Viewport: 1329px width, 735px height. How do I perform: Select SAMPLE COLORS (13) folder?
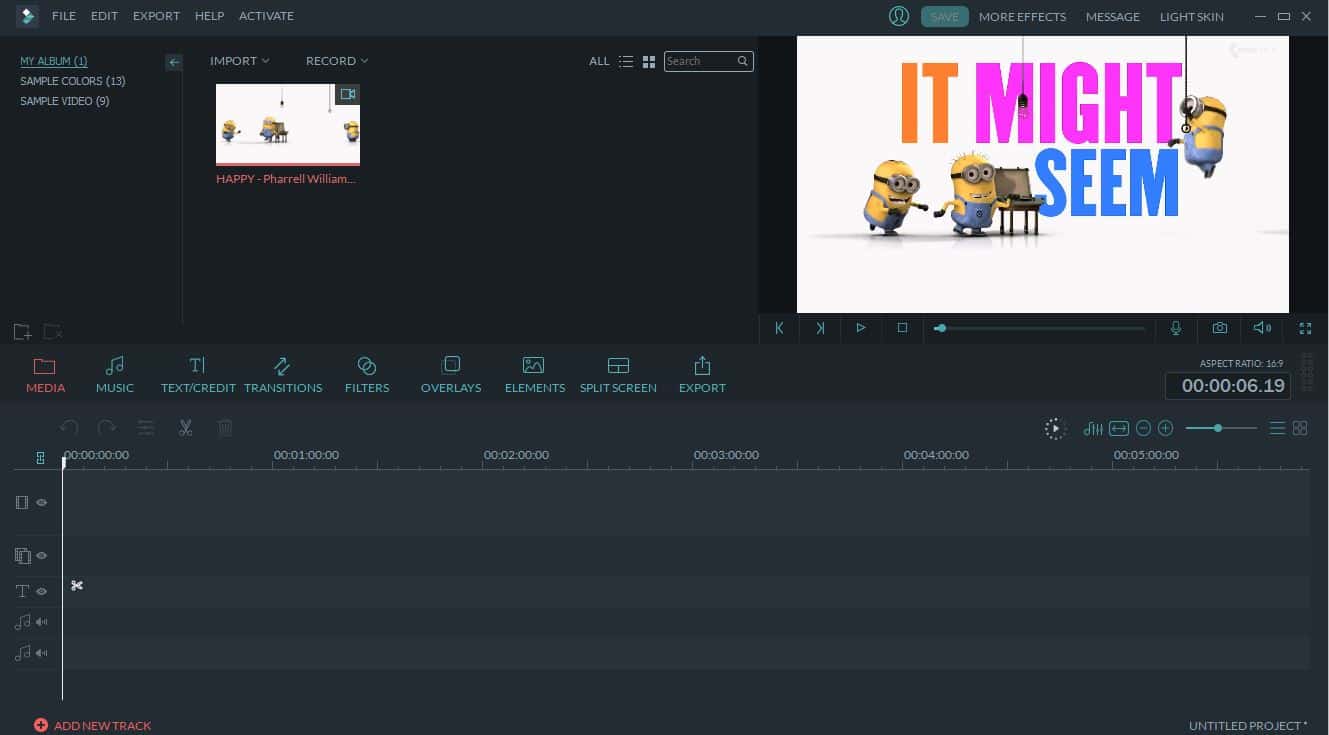click(73, 81)
